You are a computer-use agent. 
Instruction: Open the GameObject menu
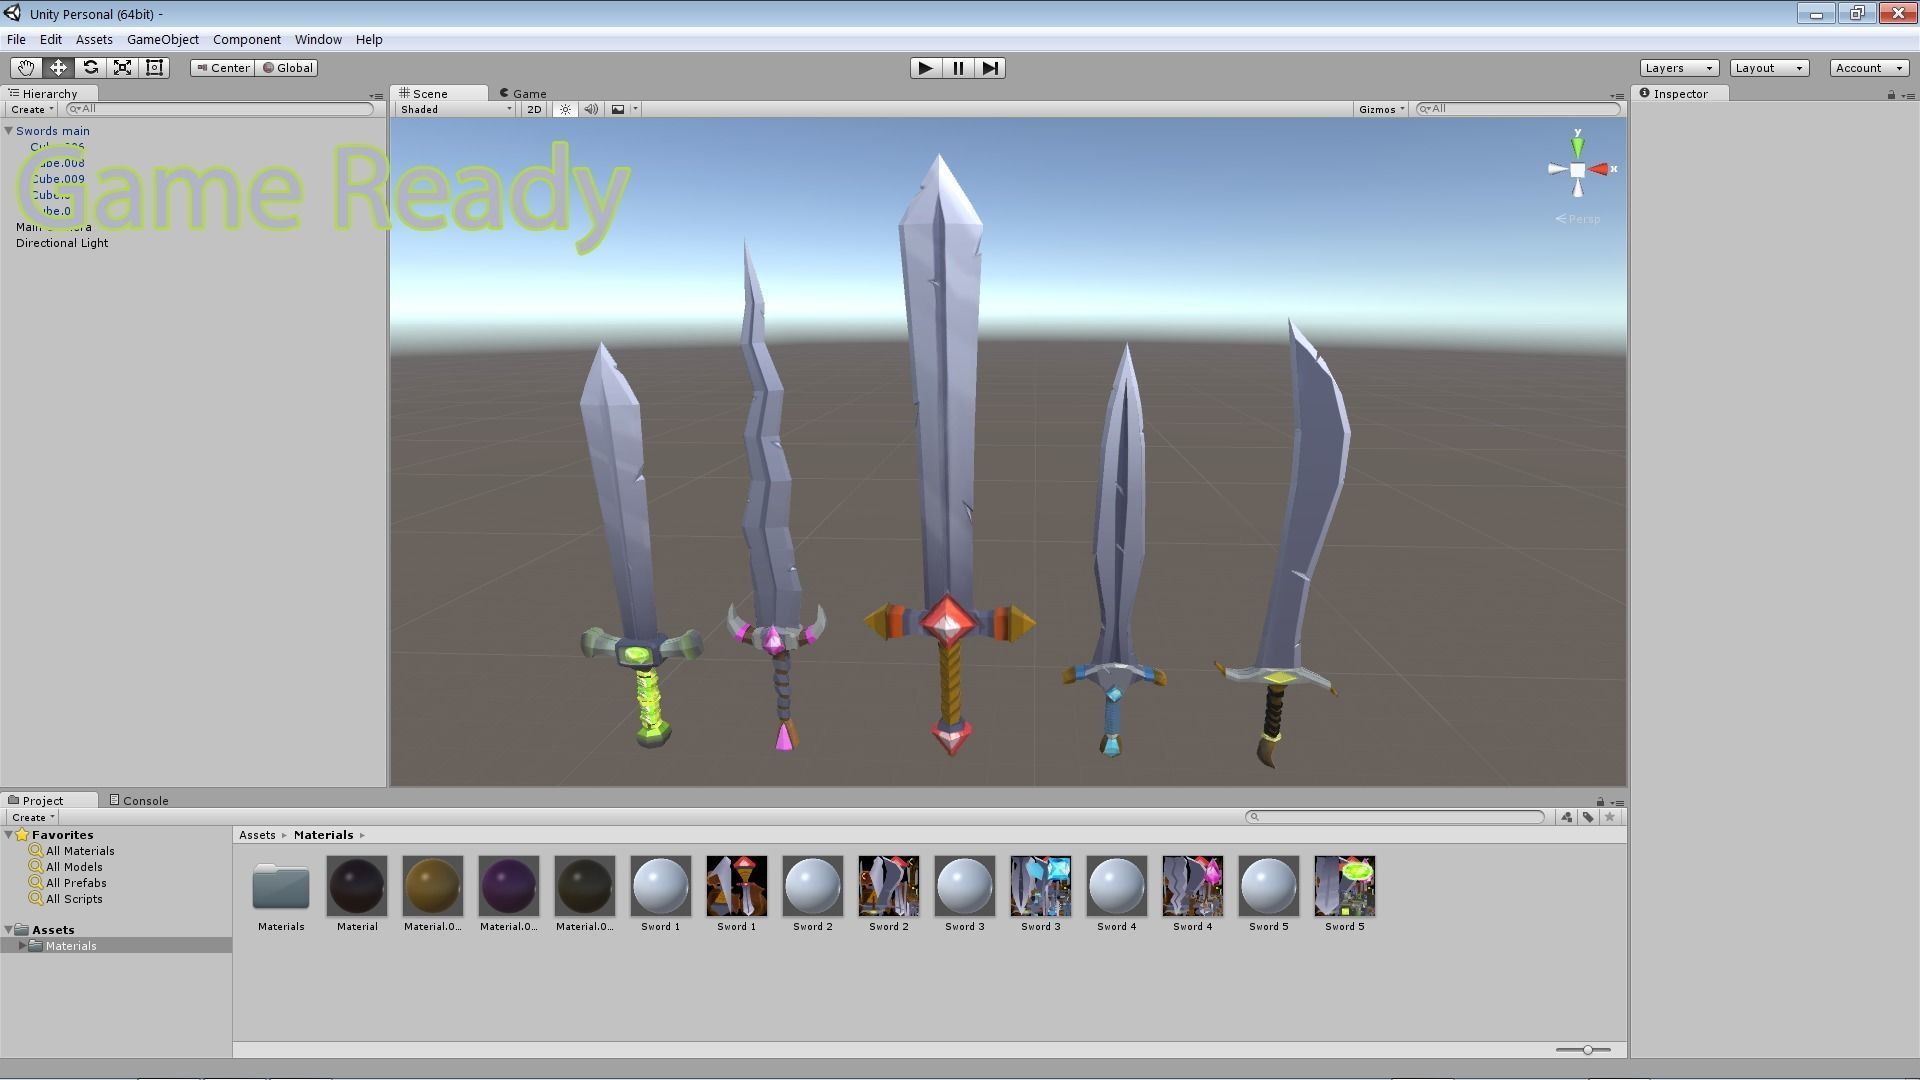coord(163,40)
